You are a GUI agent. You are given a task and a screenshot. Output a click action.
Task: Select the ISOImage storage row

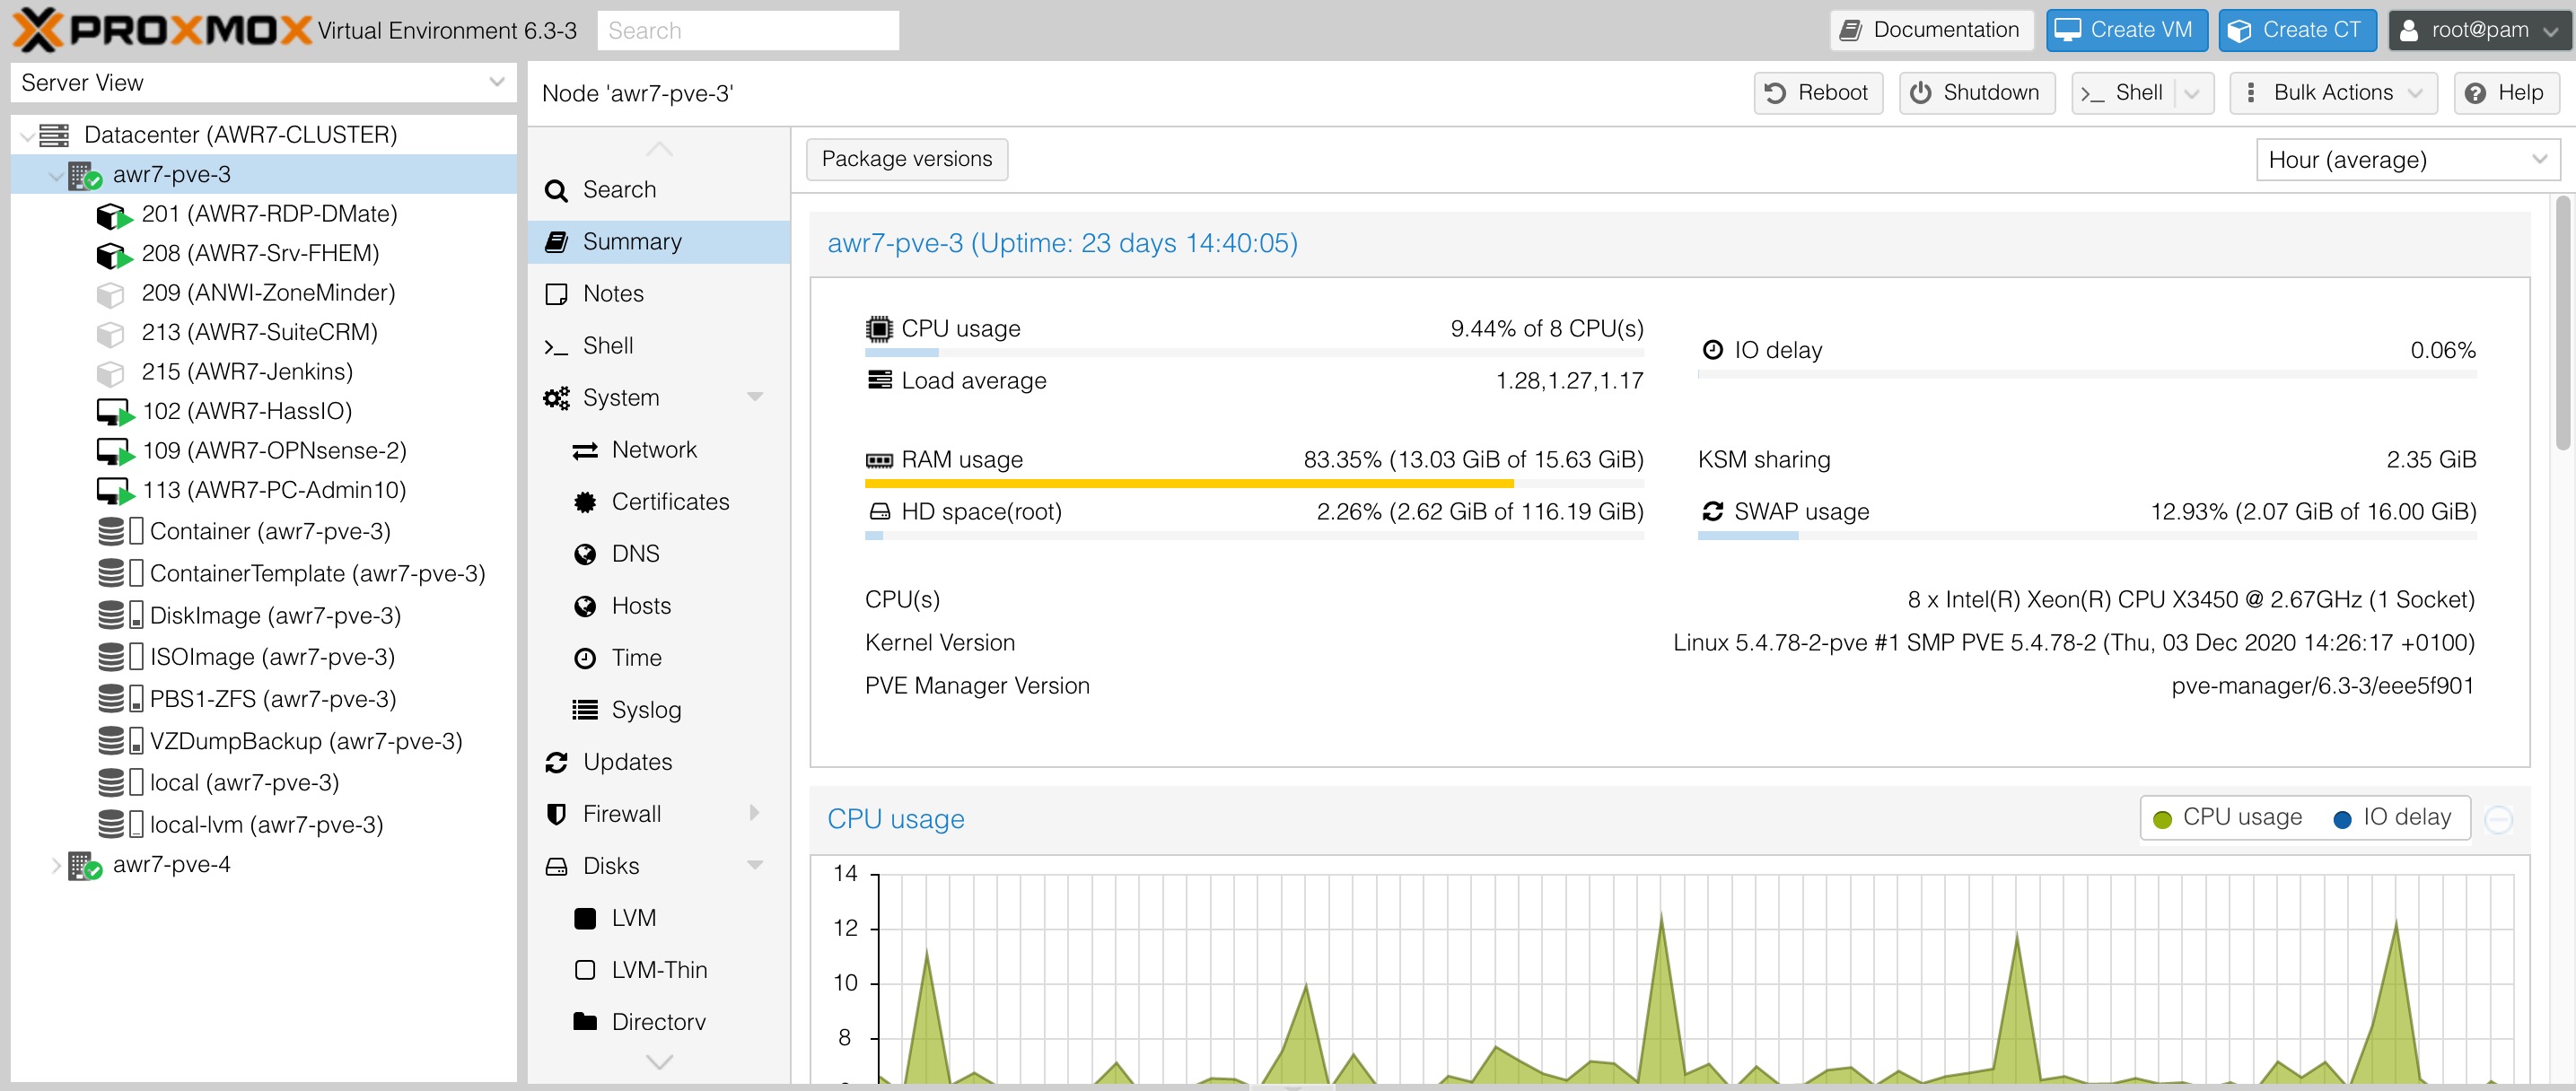tap(263, 657)
